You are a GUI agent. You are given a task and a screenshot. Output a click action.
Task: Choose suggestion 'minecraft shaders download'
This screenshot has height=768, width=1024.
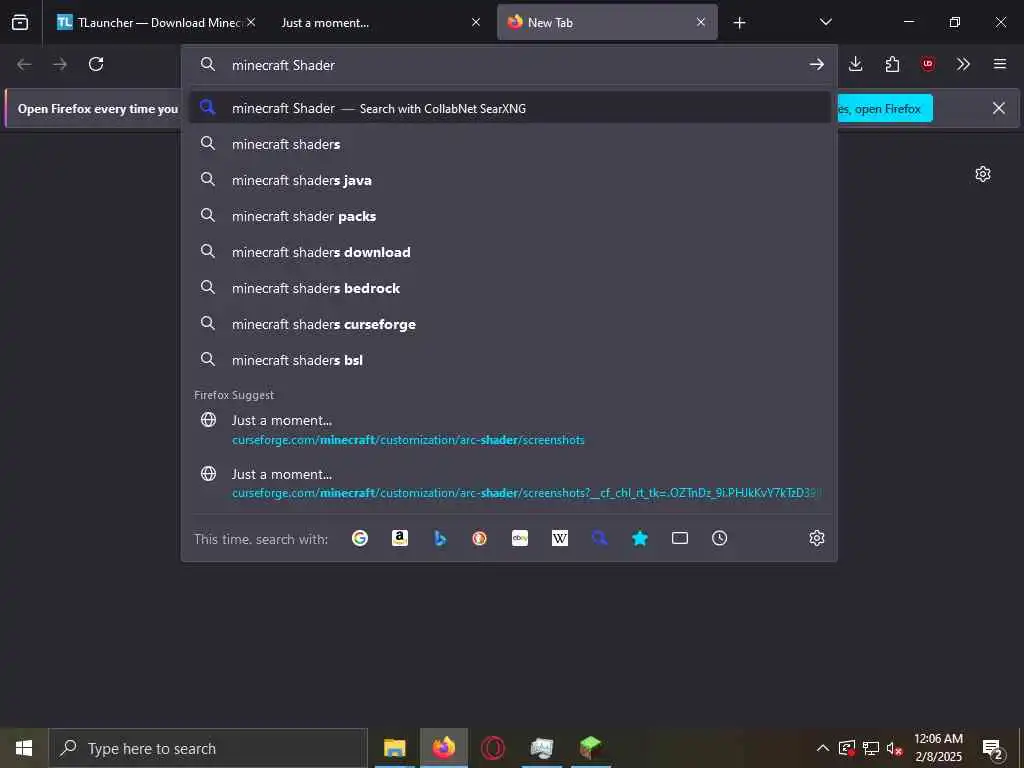point(509,251)
